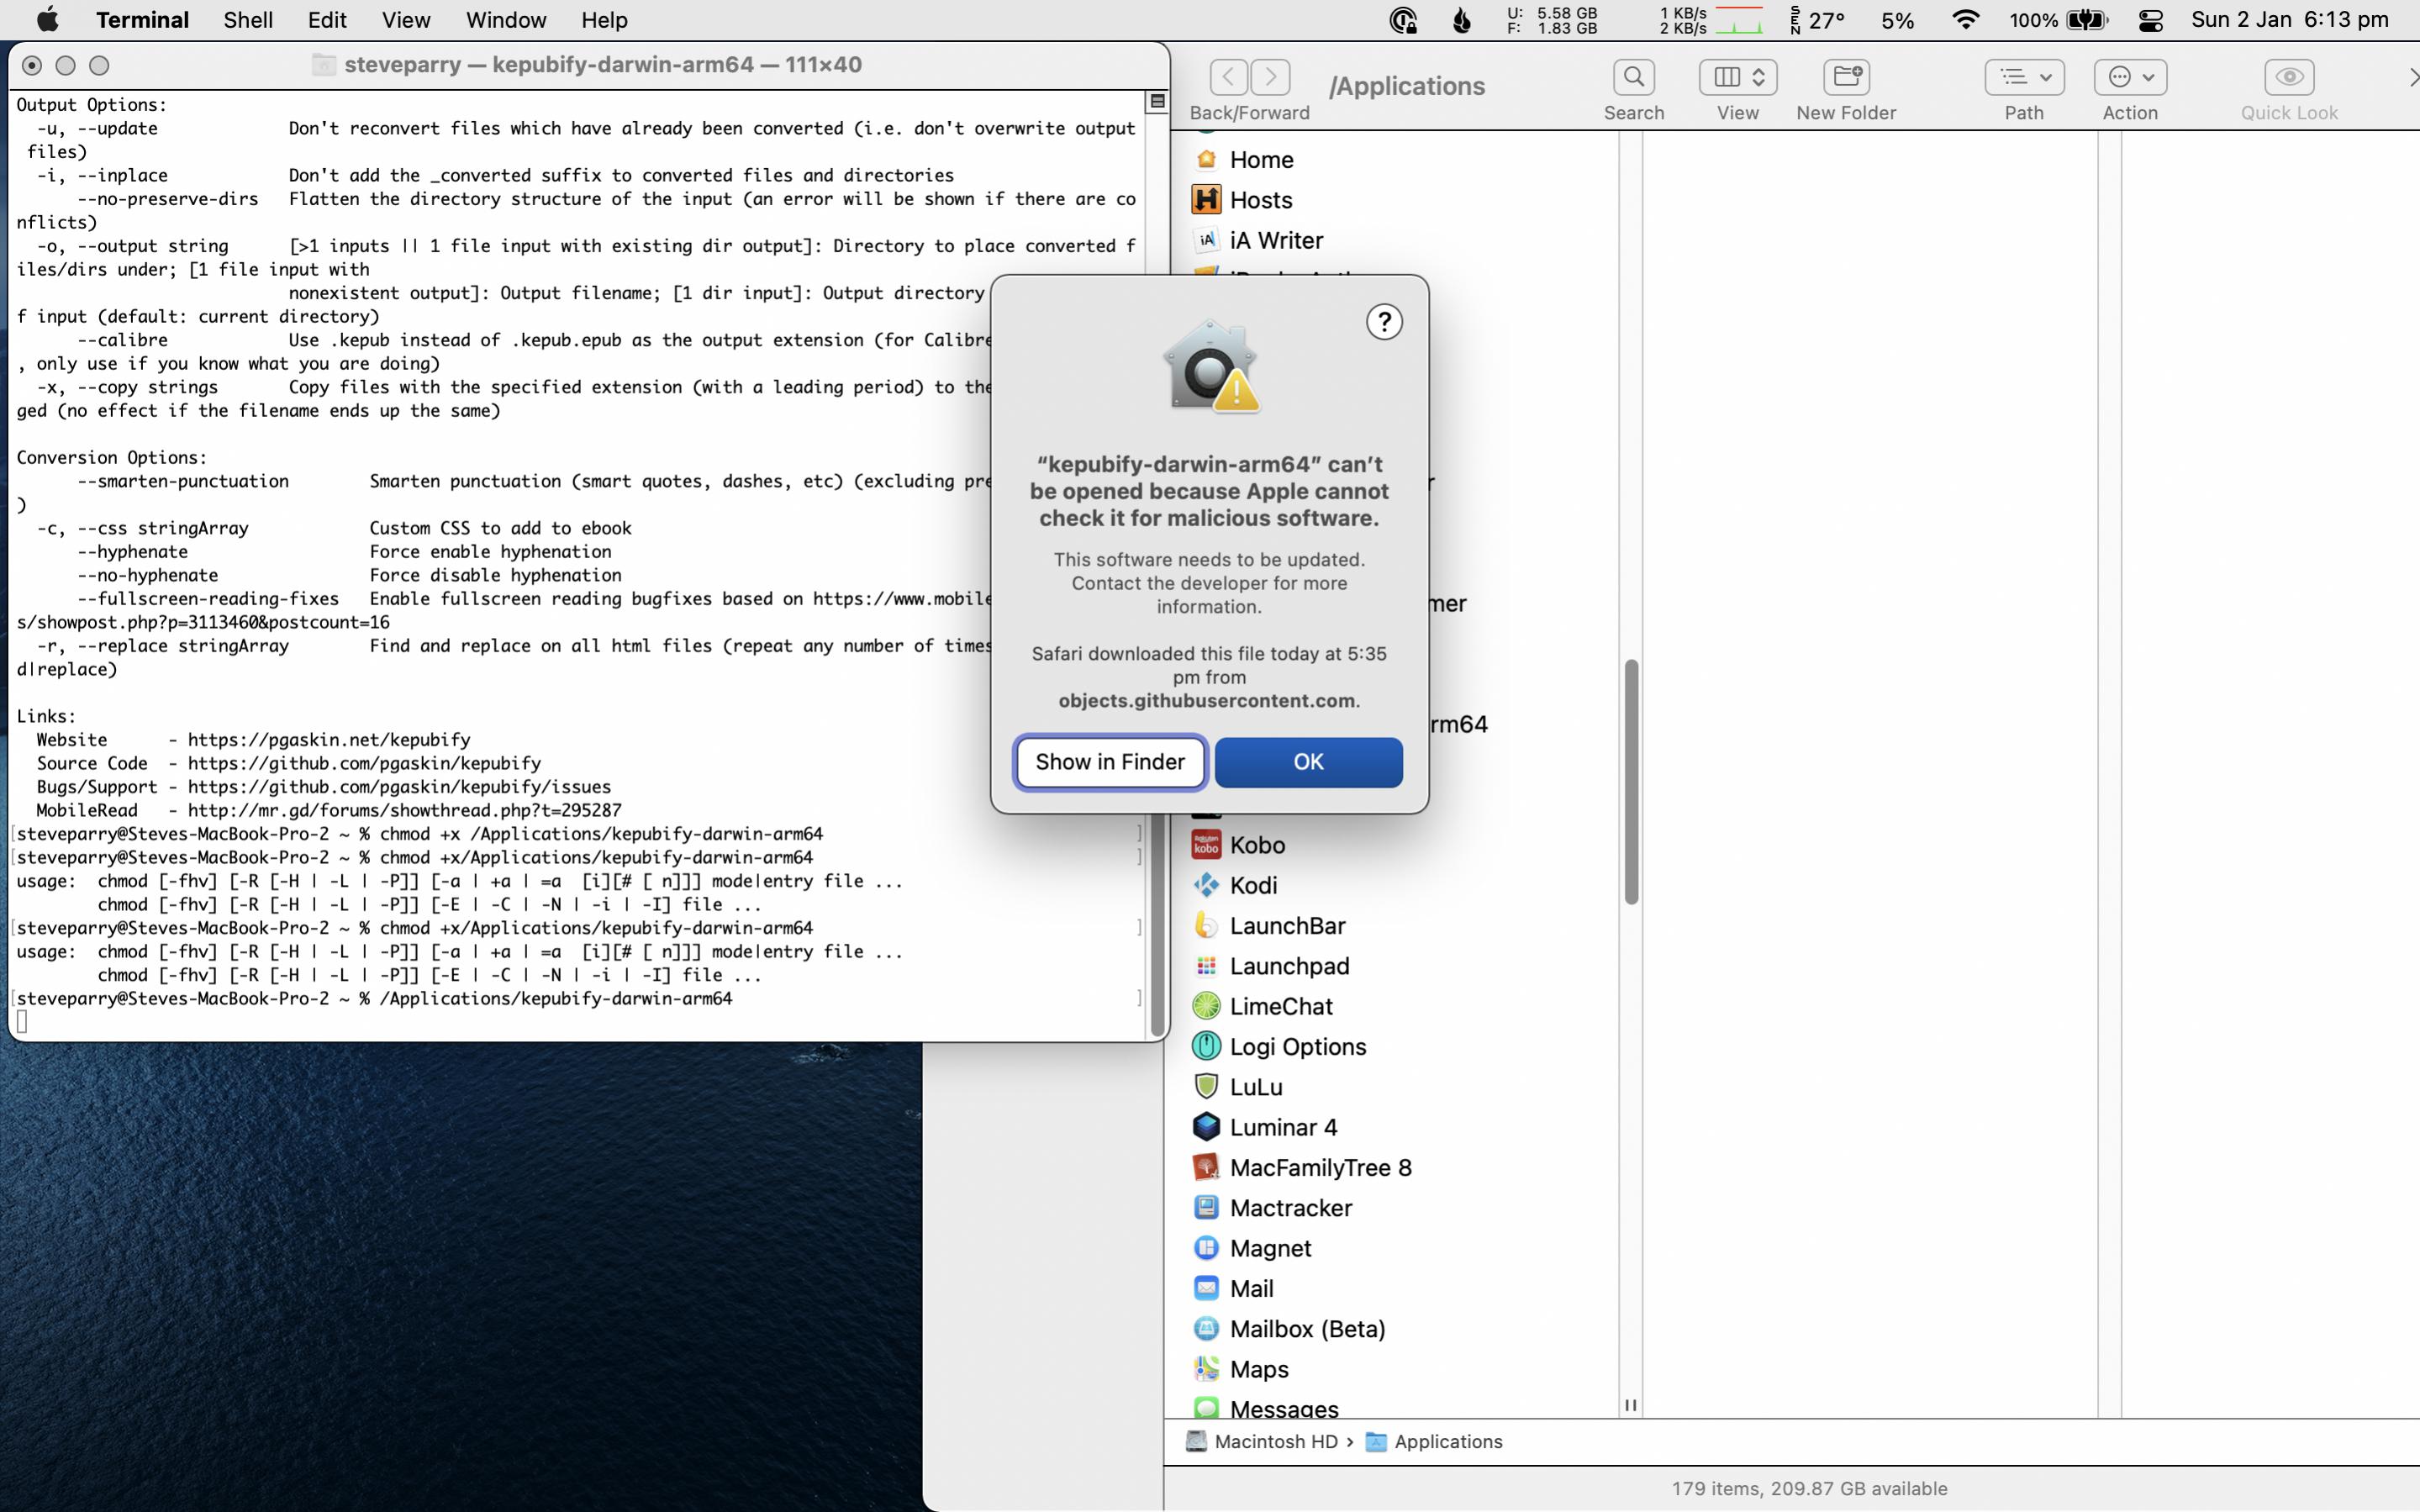2420x1512 pixels.
Task: Open the Apple menu
Action: tap(47, 20)
